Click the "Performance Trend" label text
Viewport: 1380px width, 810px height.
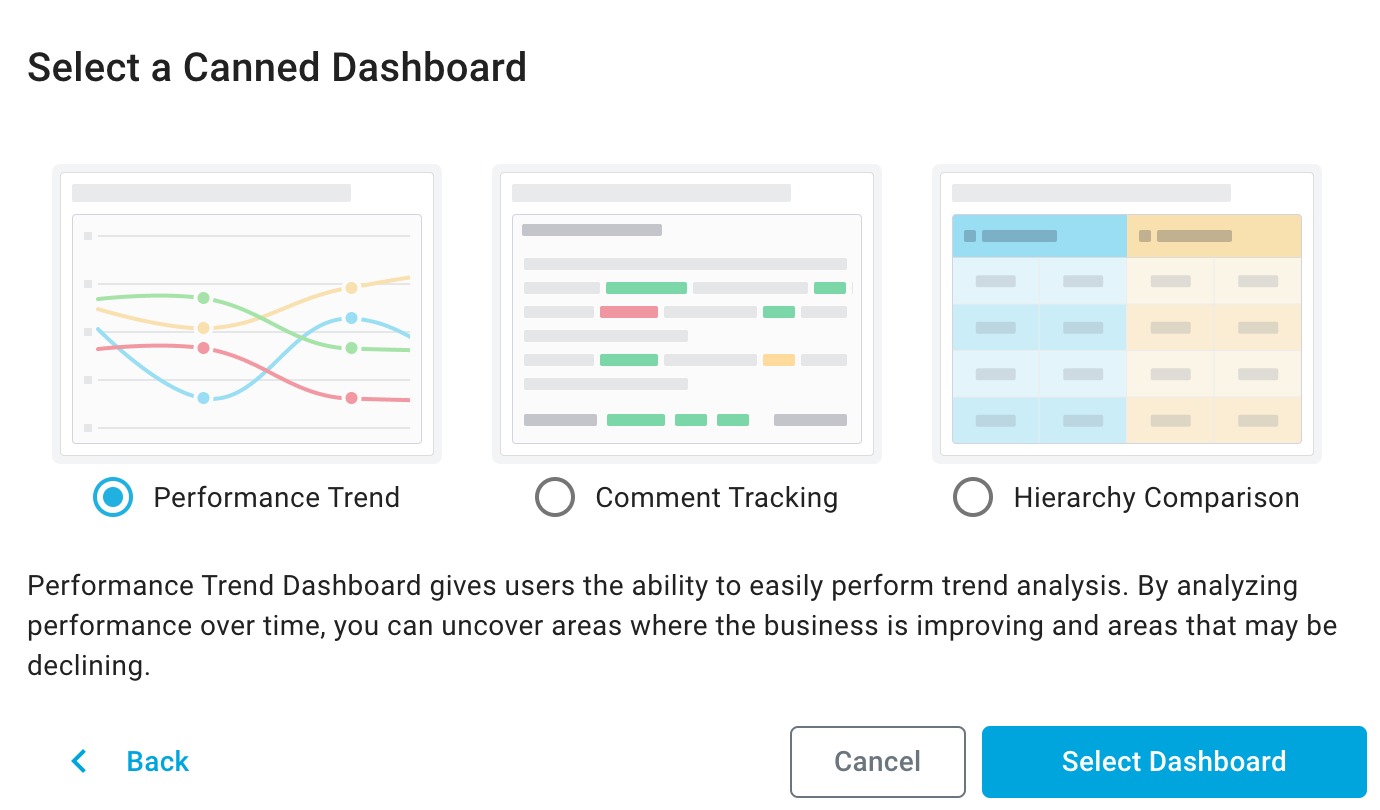pos(276,497)
